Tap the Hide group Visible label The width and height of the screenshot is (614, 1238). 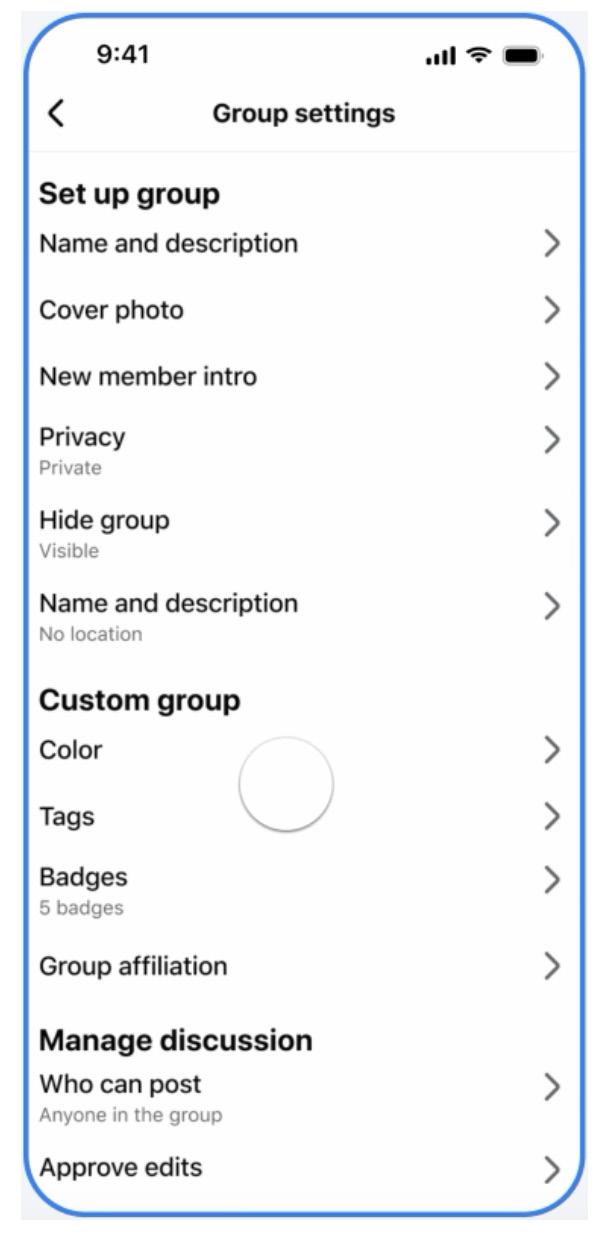(69, 551)
